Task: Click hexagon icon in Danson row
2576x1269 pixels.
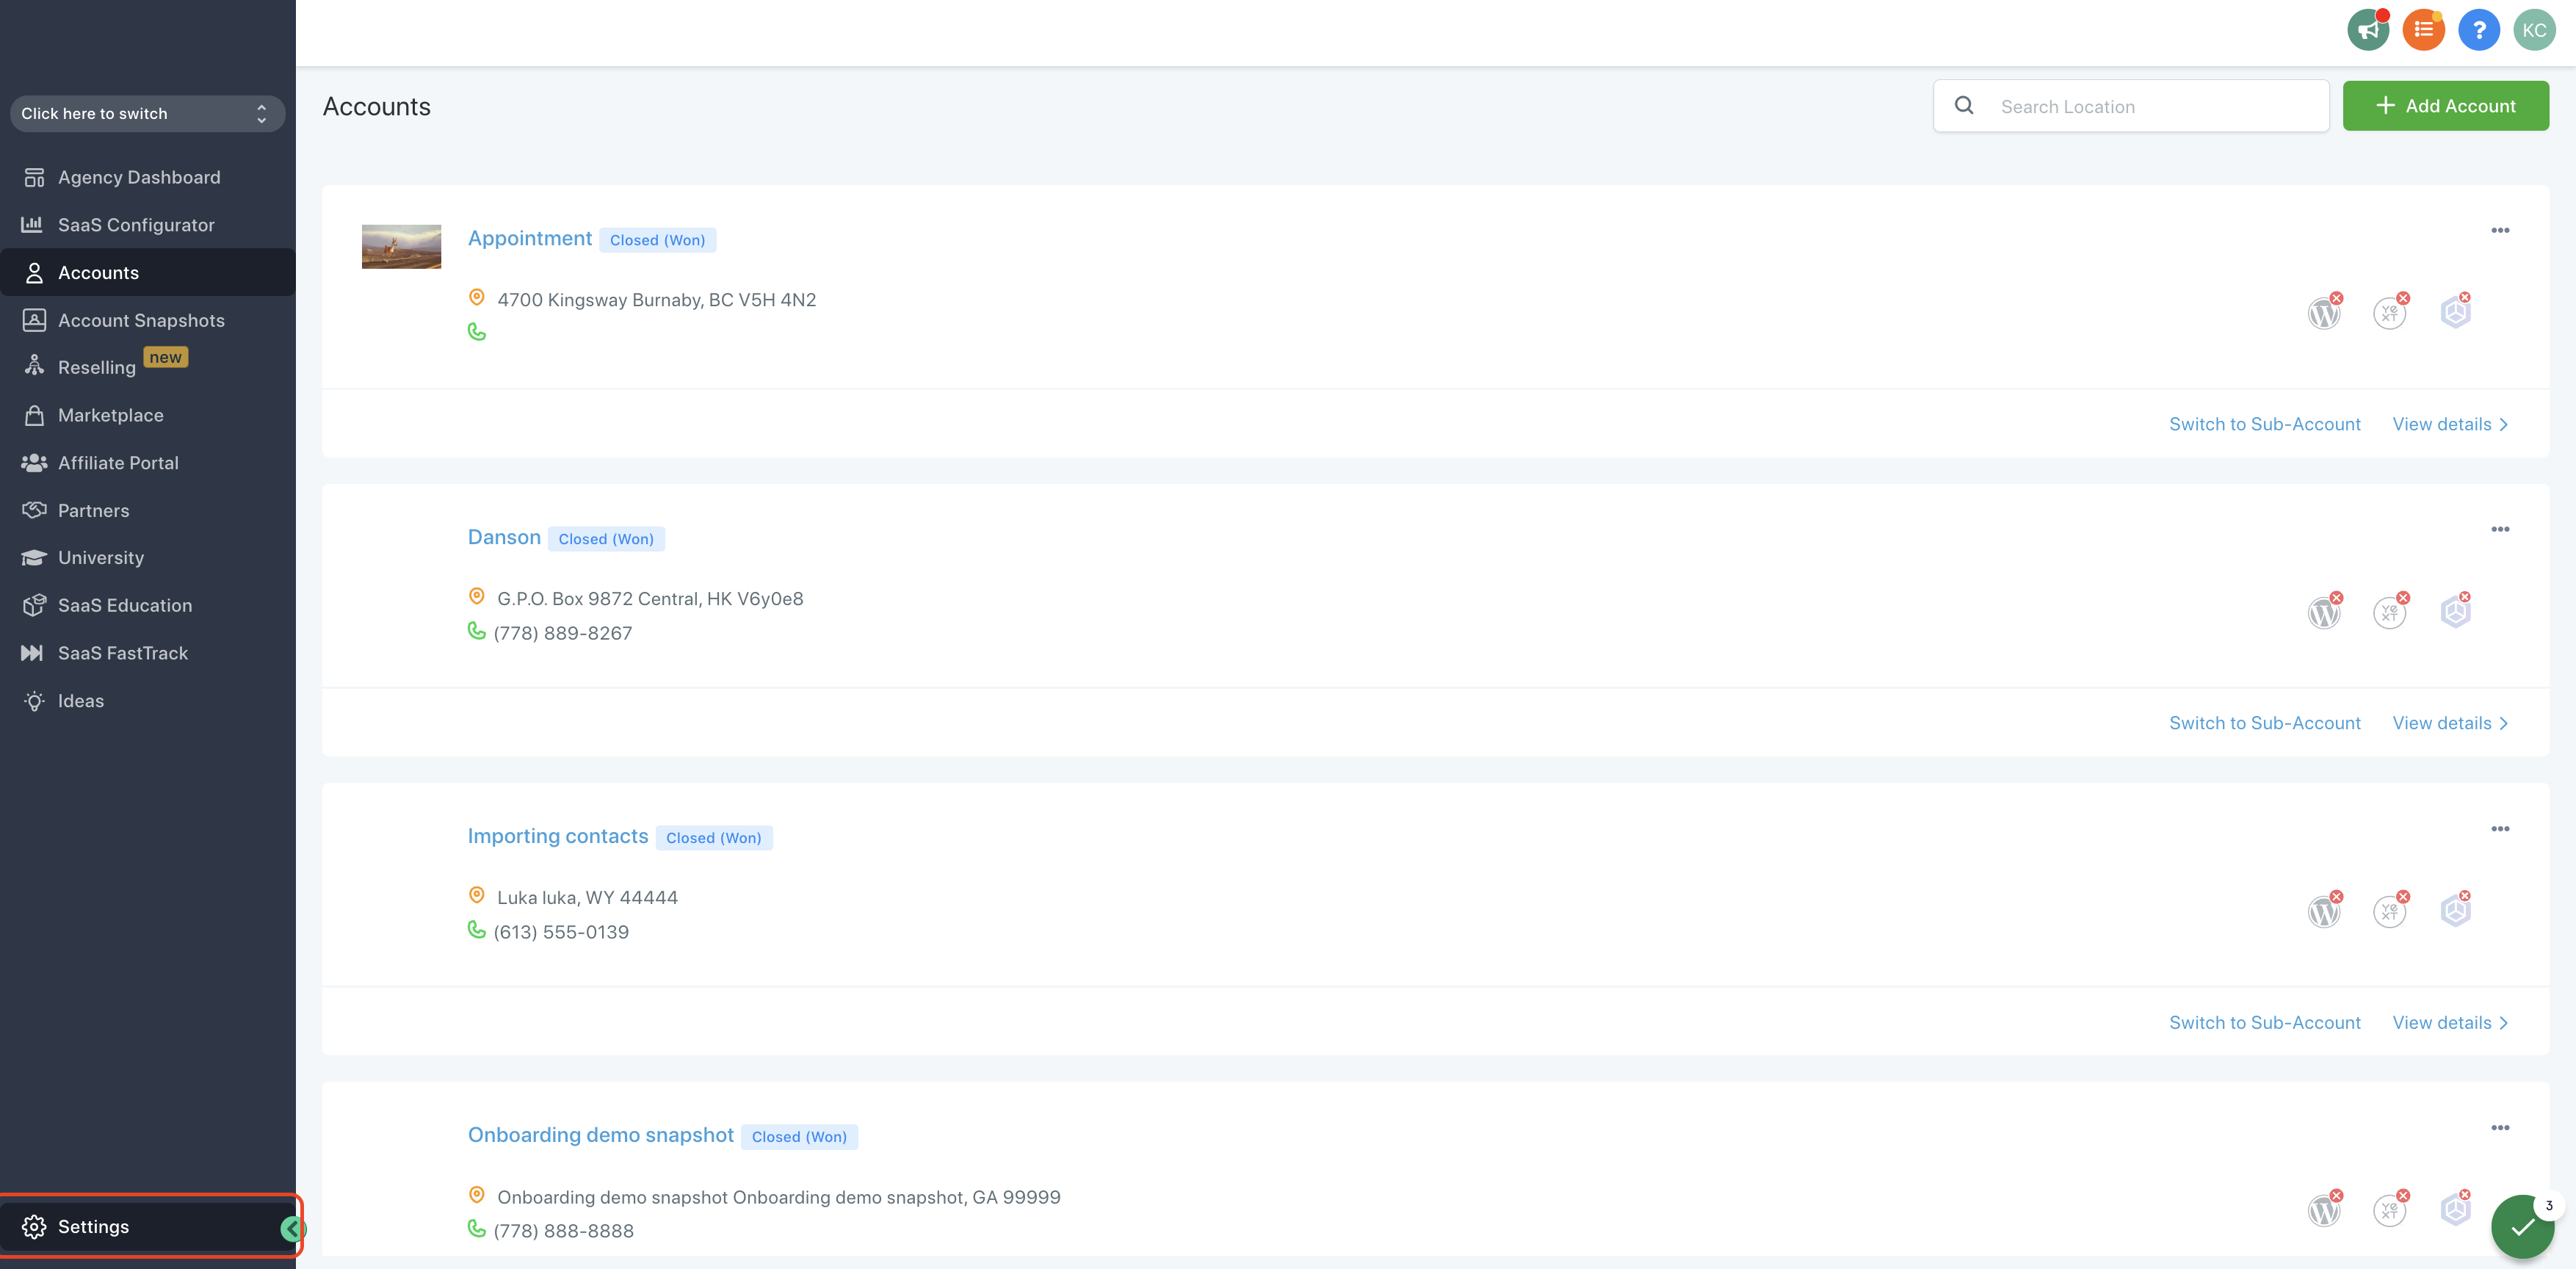Action: pos(2455,611)
